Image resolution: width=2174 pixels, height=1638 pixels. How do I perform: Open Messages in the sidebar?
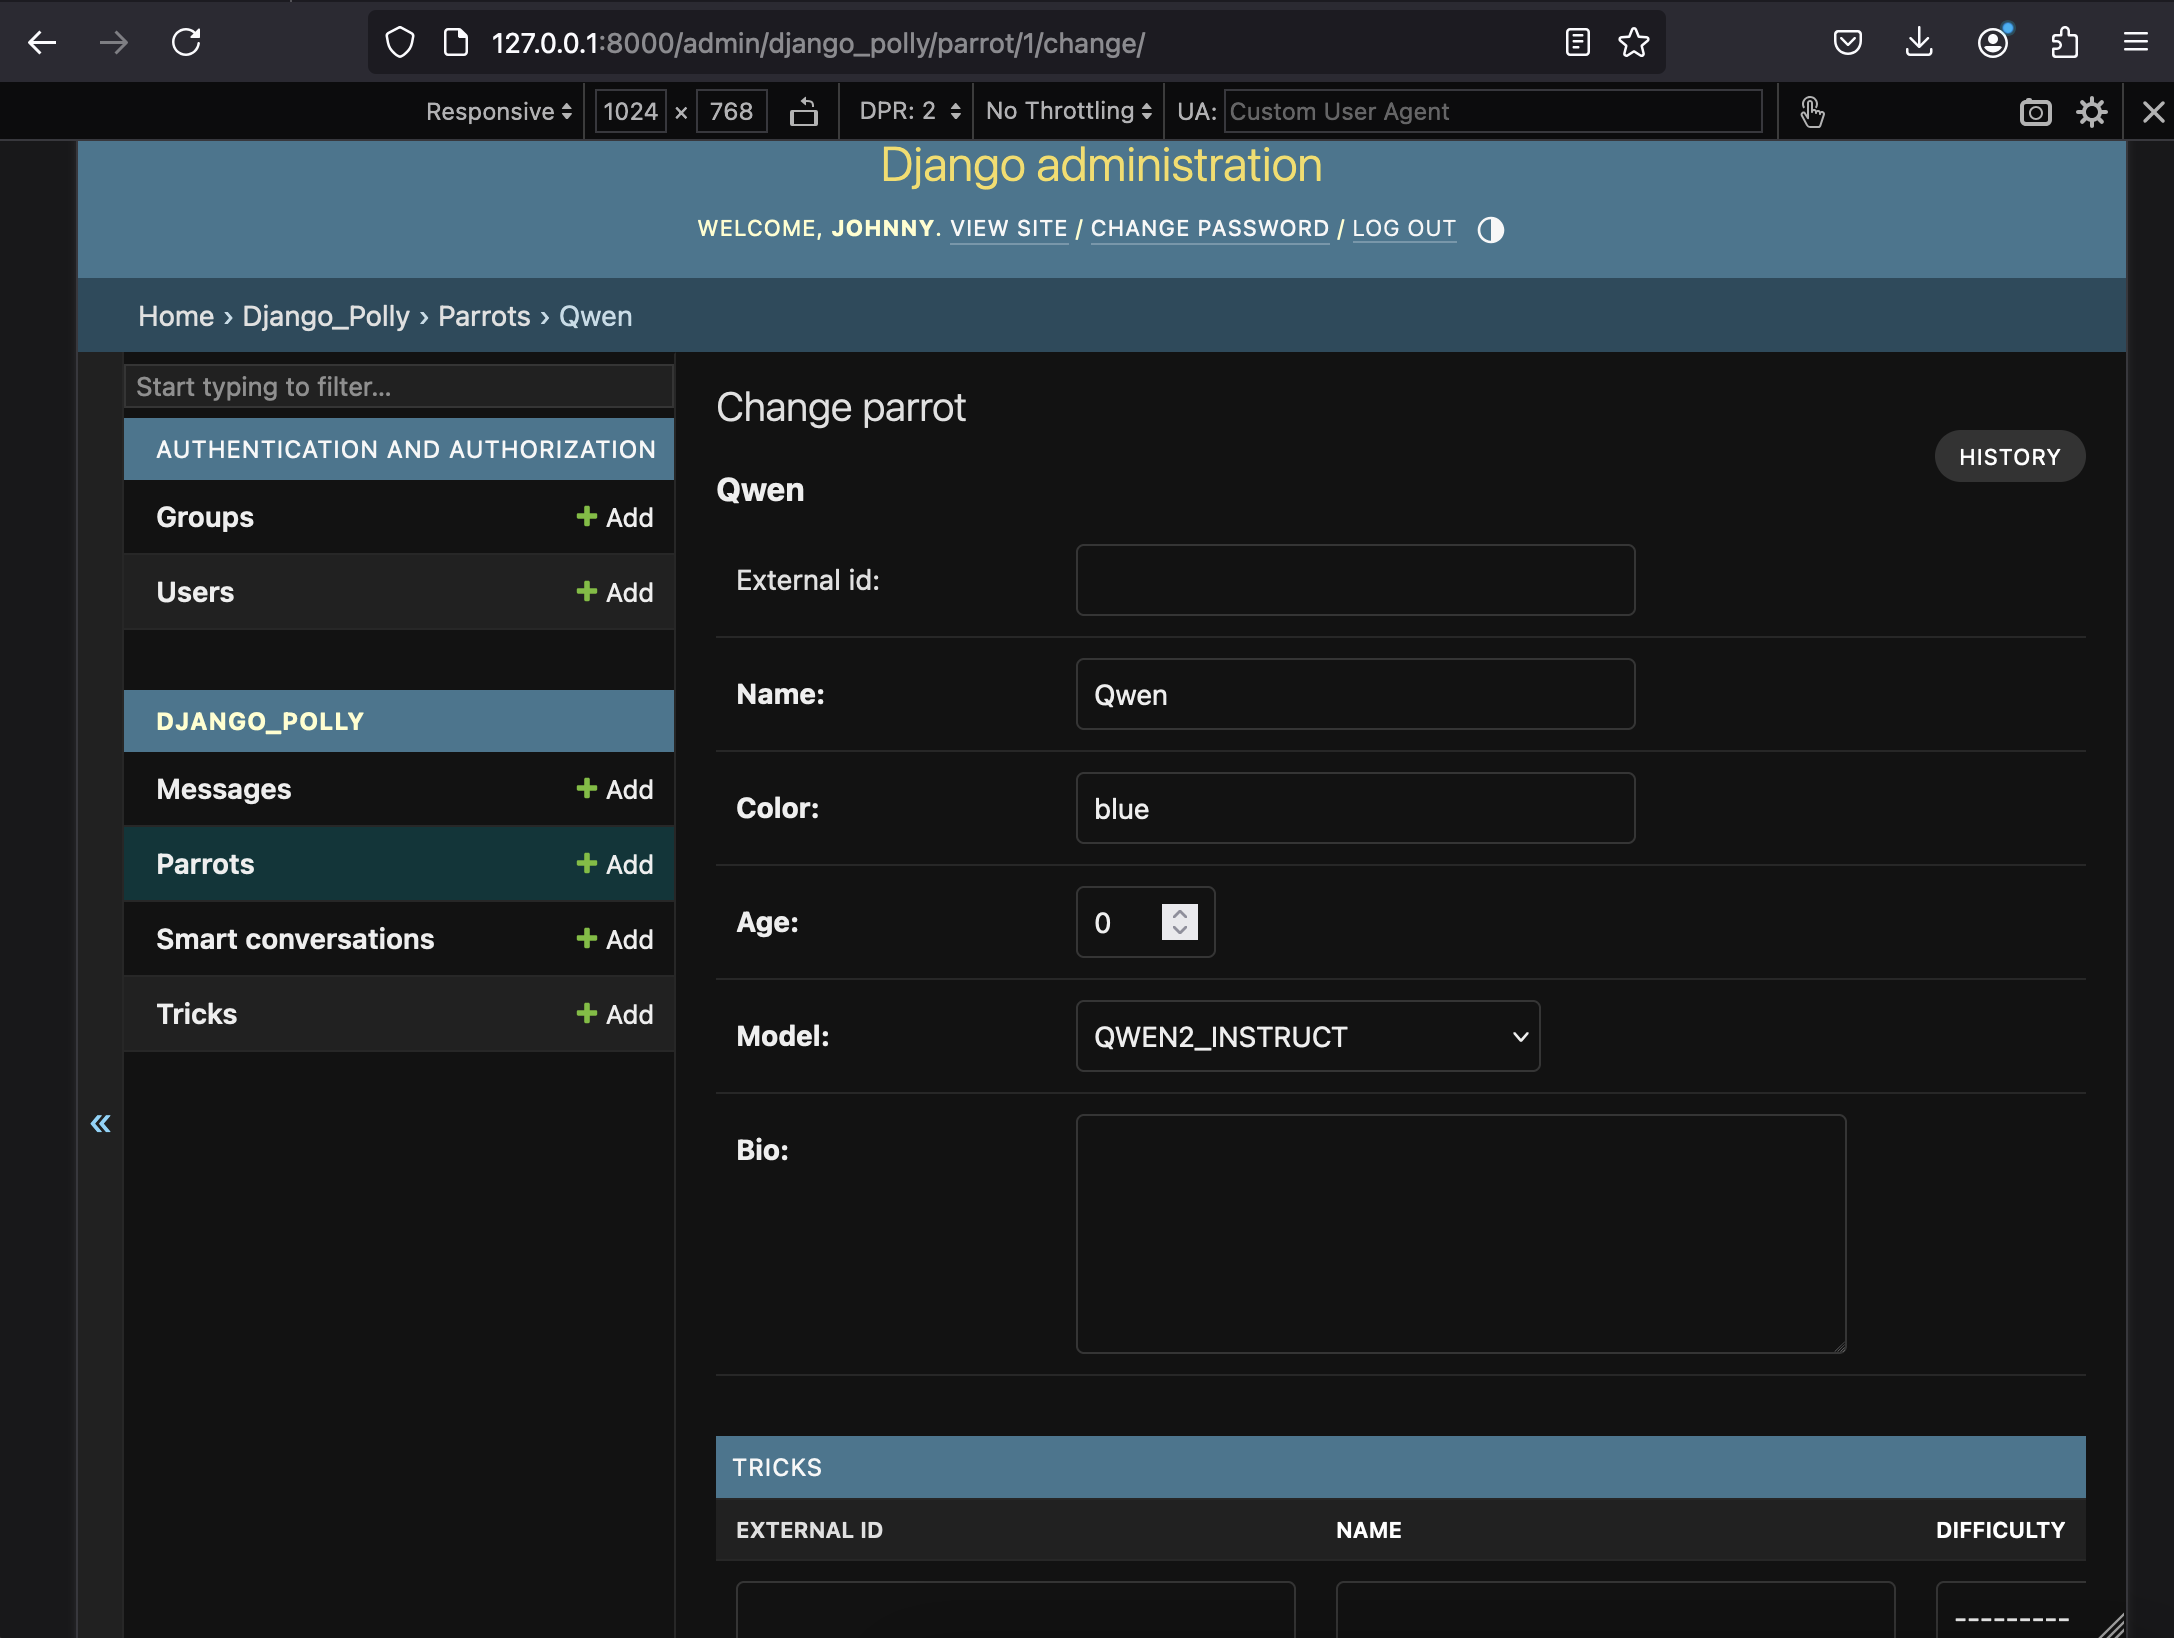(x=223, y=789)
